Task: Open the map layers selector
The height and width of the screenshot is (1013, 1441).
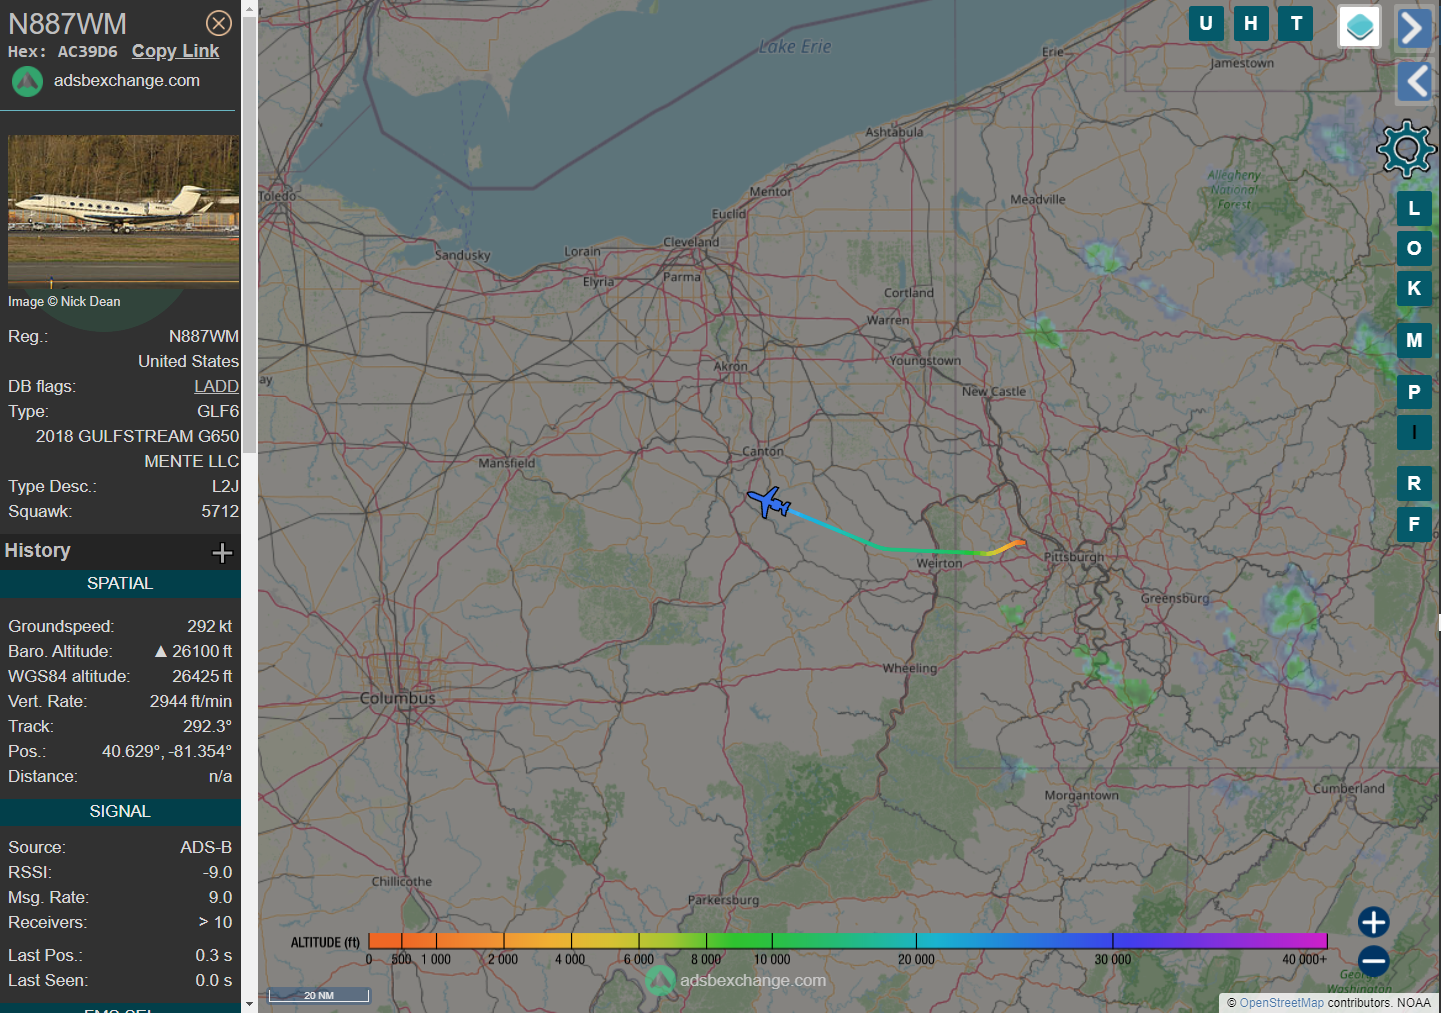Action: pos(1360,27)
